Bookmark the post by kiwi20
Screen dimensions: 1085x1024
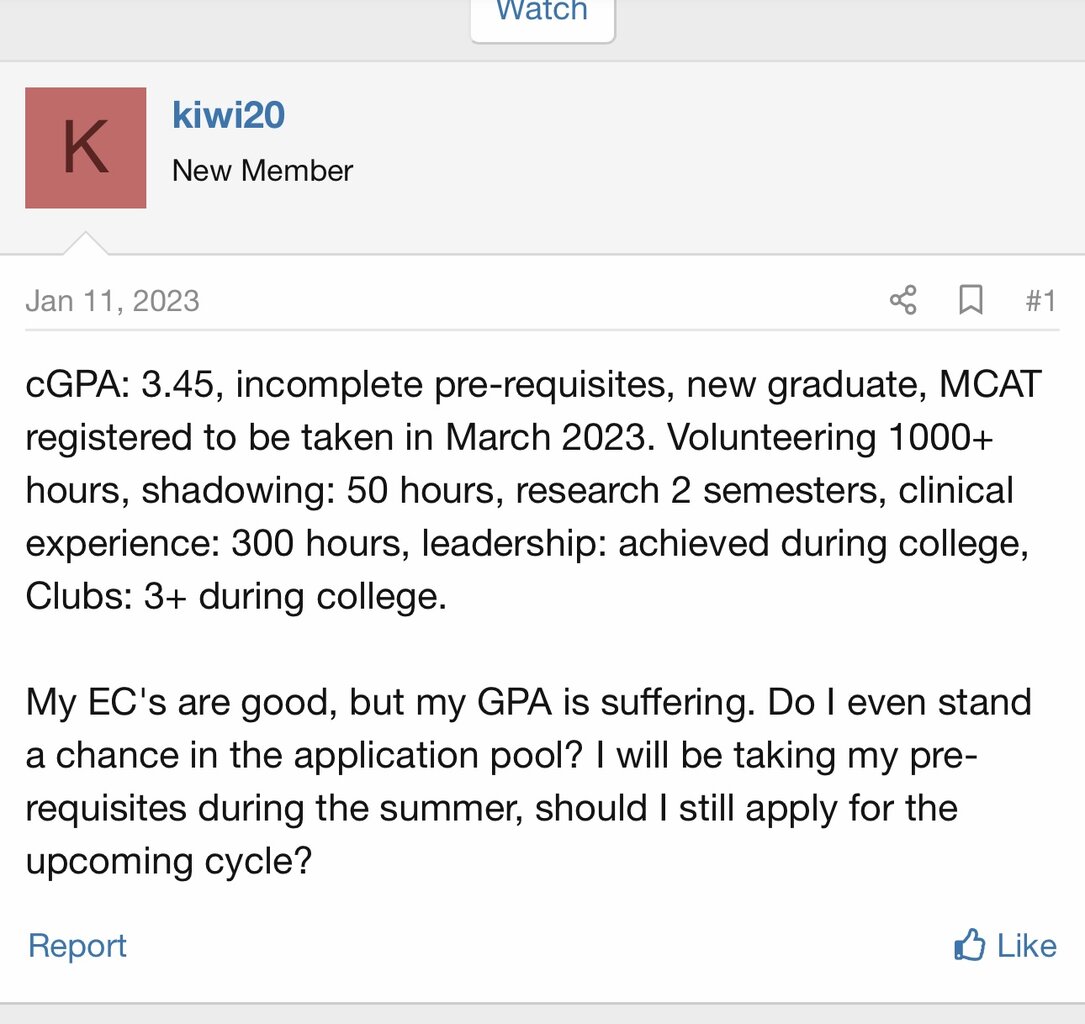click(x=970, y=300)
